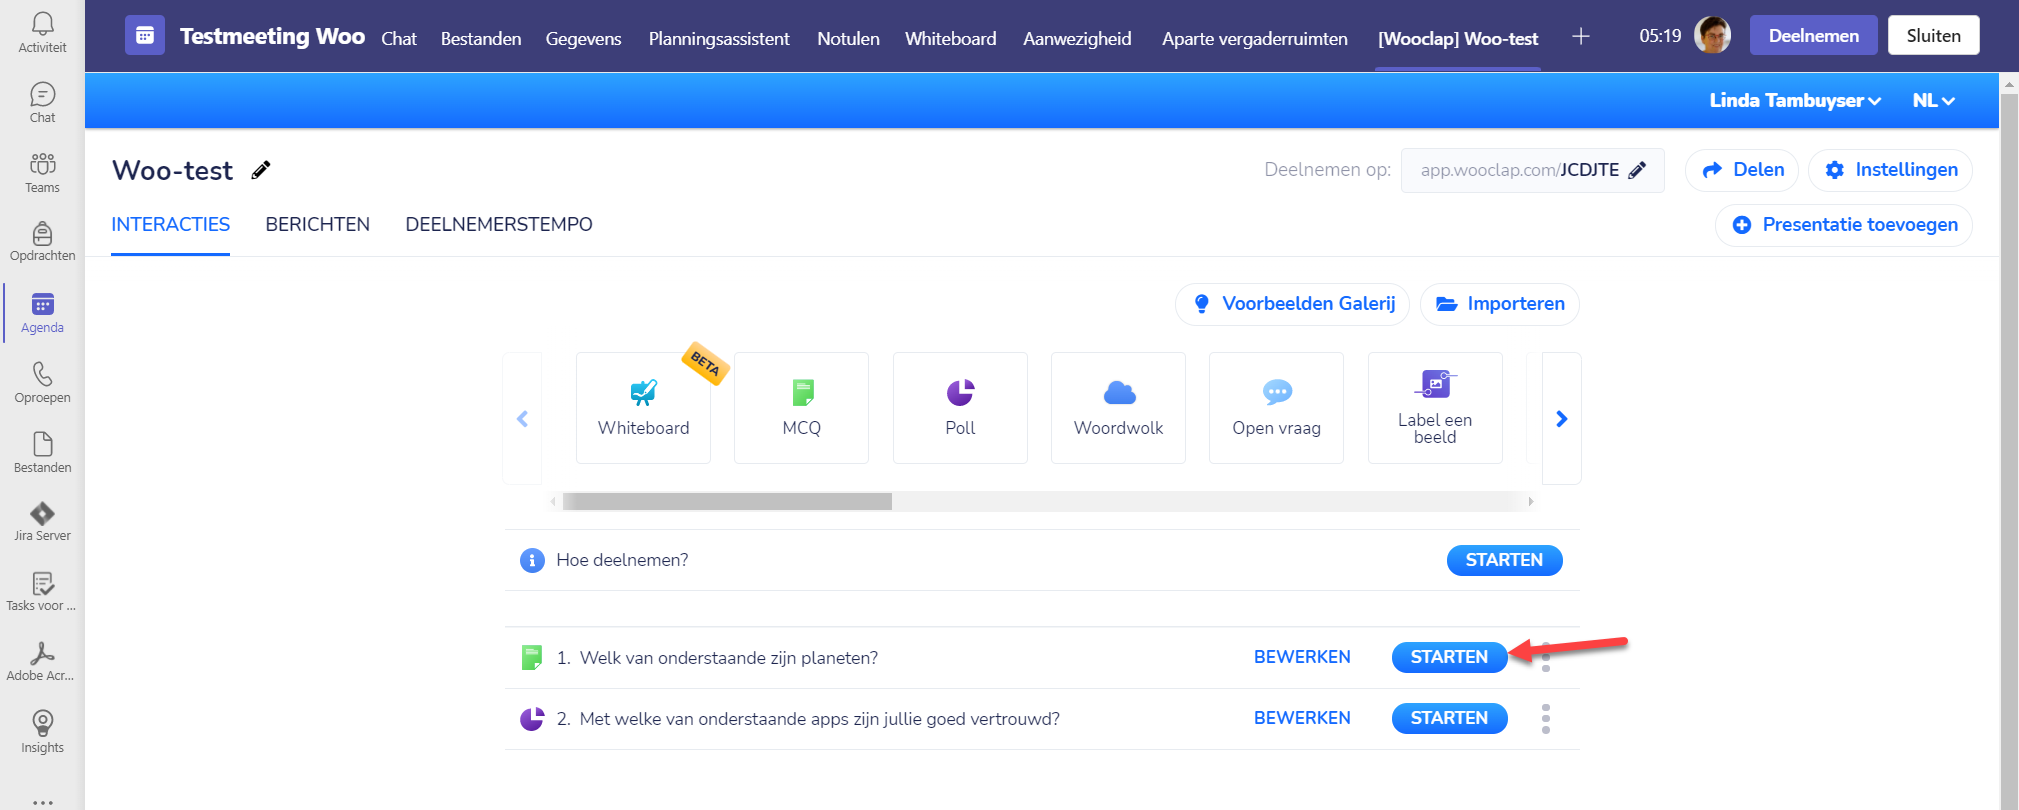Select the [Wooclap] Woo-test tab

(1458, 38)
